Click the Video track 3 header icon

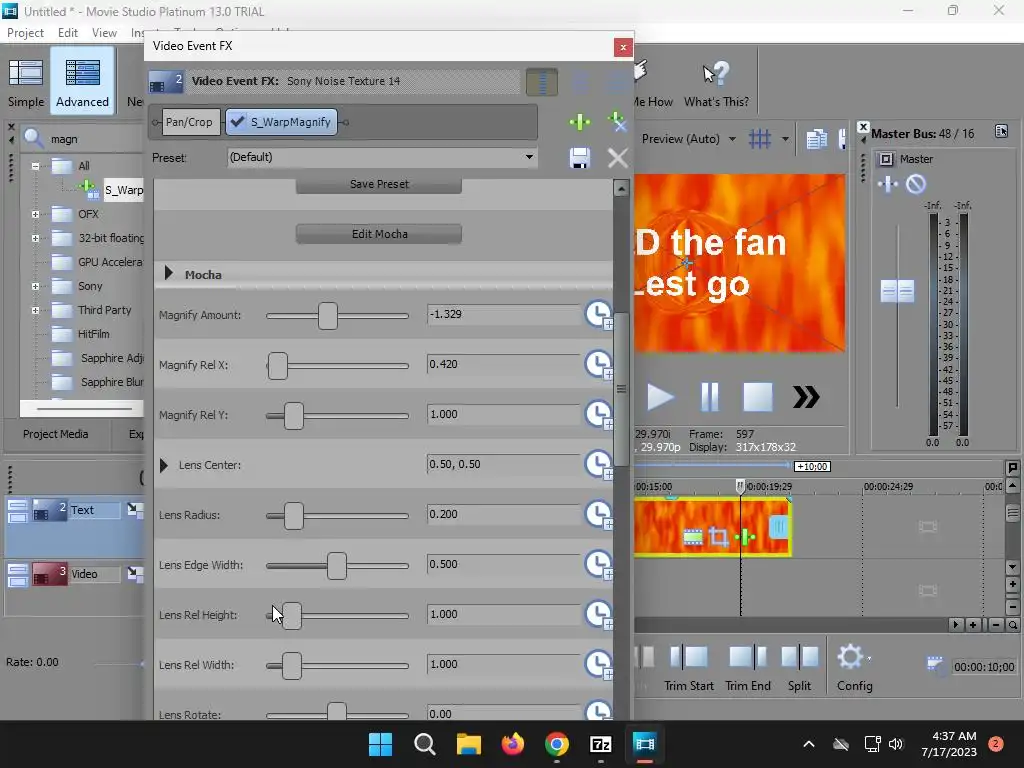[x=50, y=574]
